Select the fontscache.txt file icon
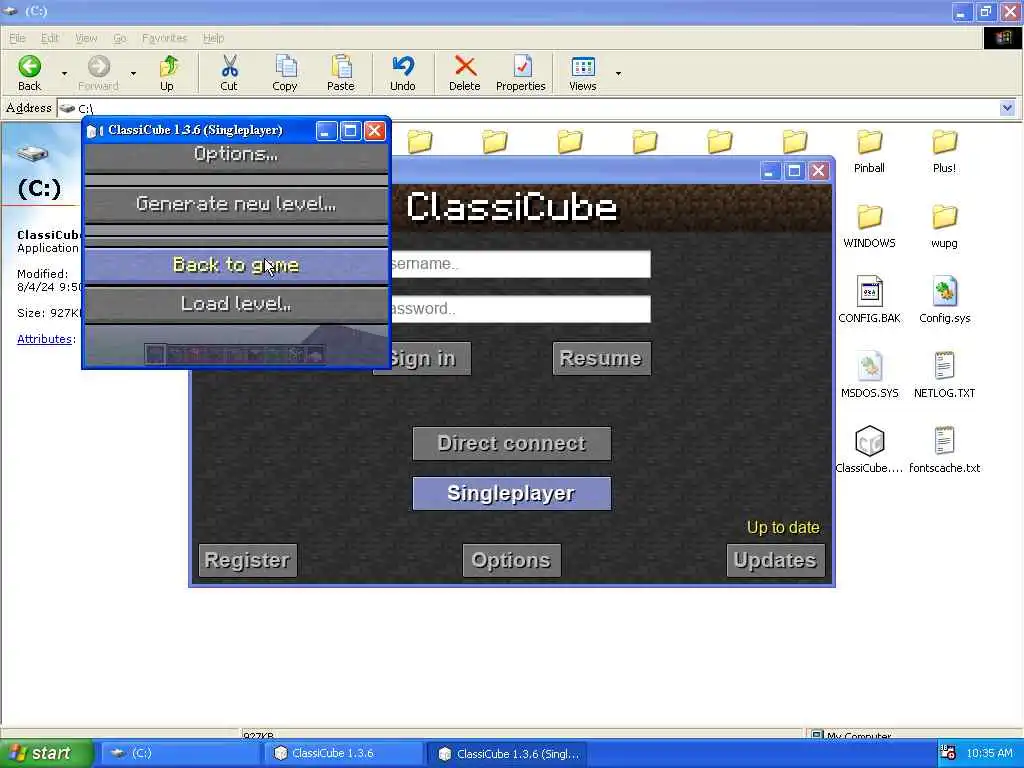The width and height of the screenshot is (1024, 768). click(944, 441)
